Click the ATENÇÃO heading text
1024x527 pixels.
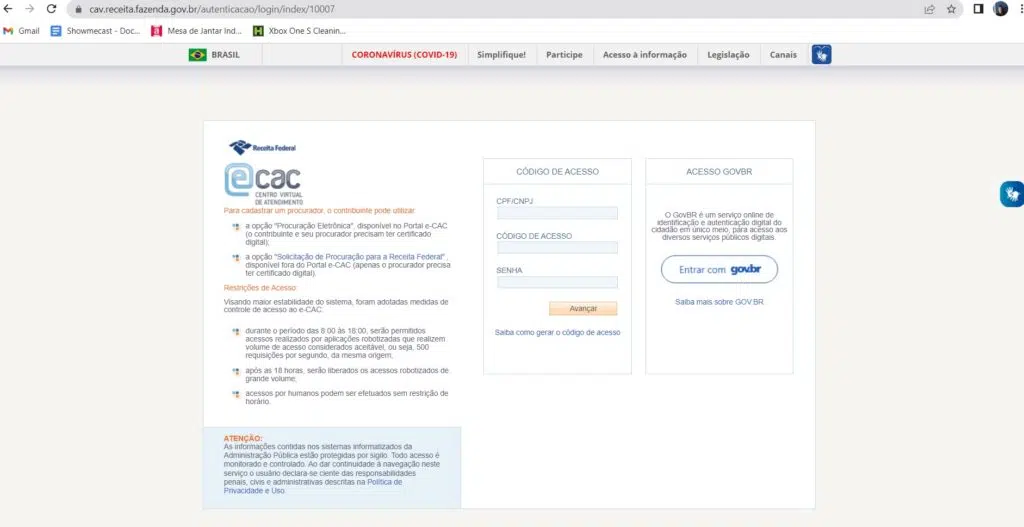click(x=243, y=438)
